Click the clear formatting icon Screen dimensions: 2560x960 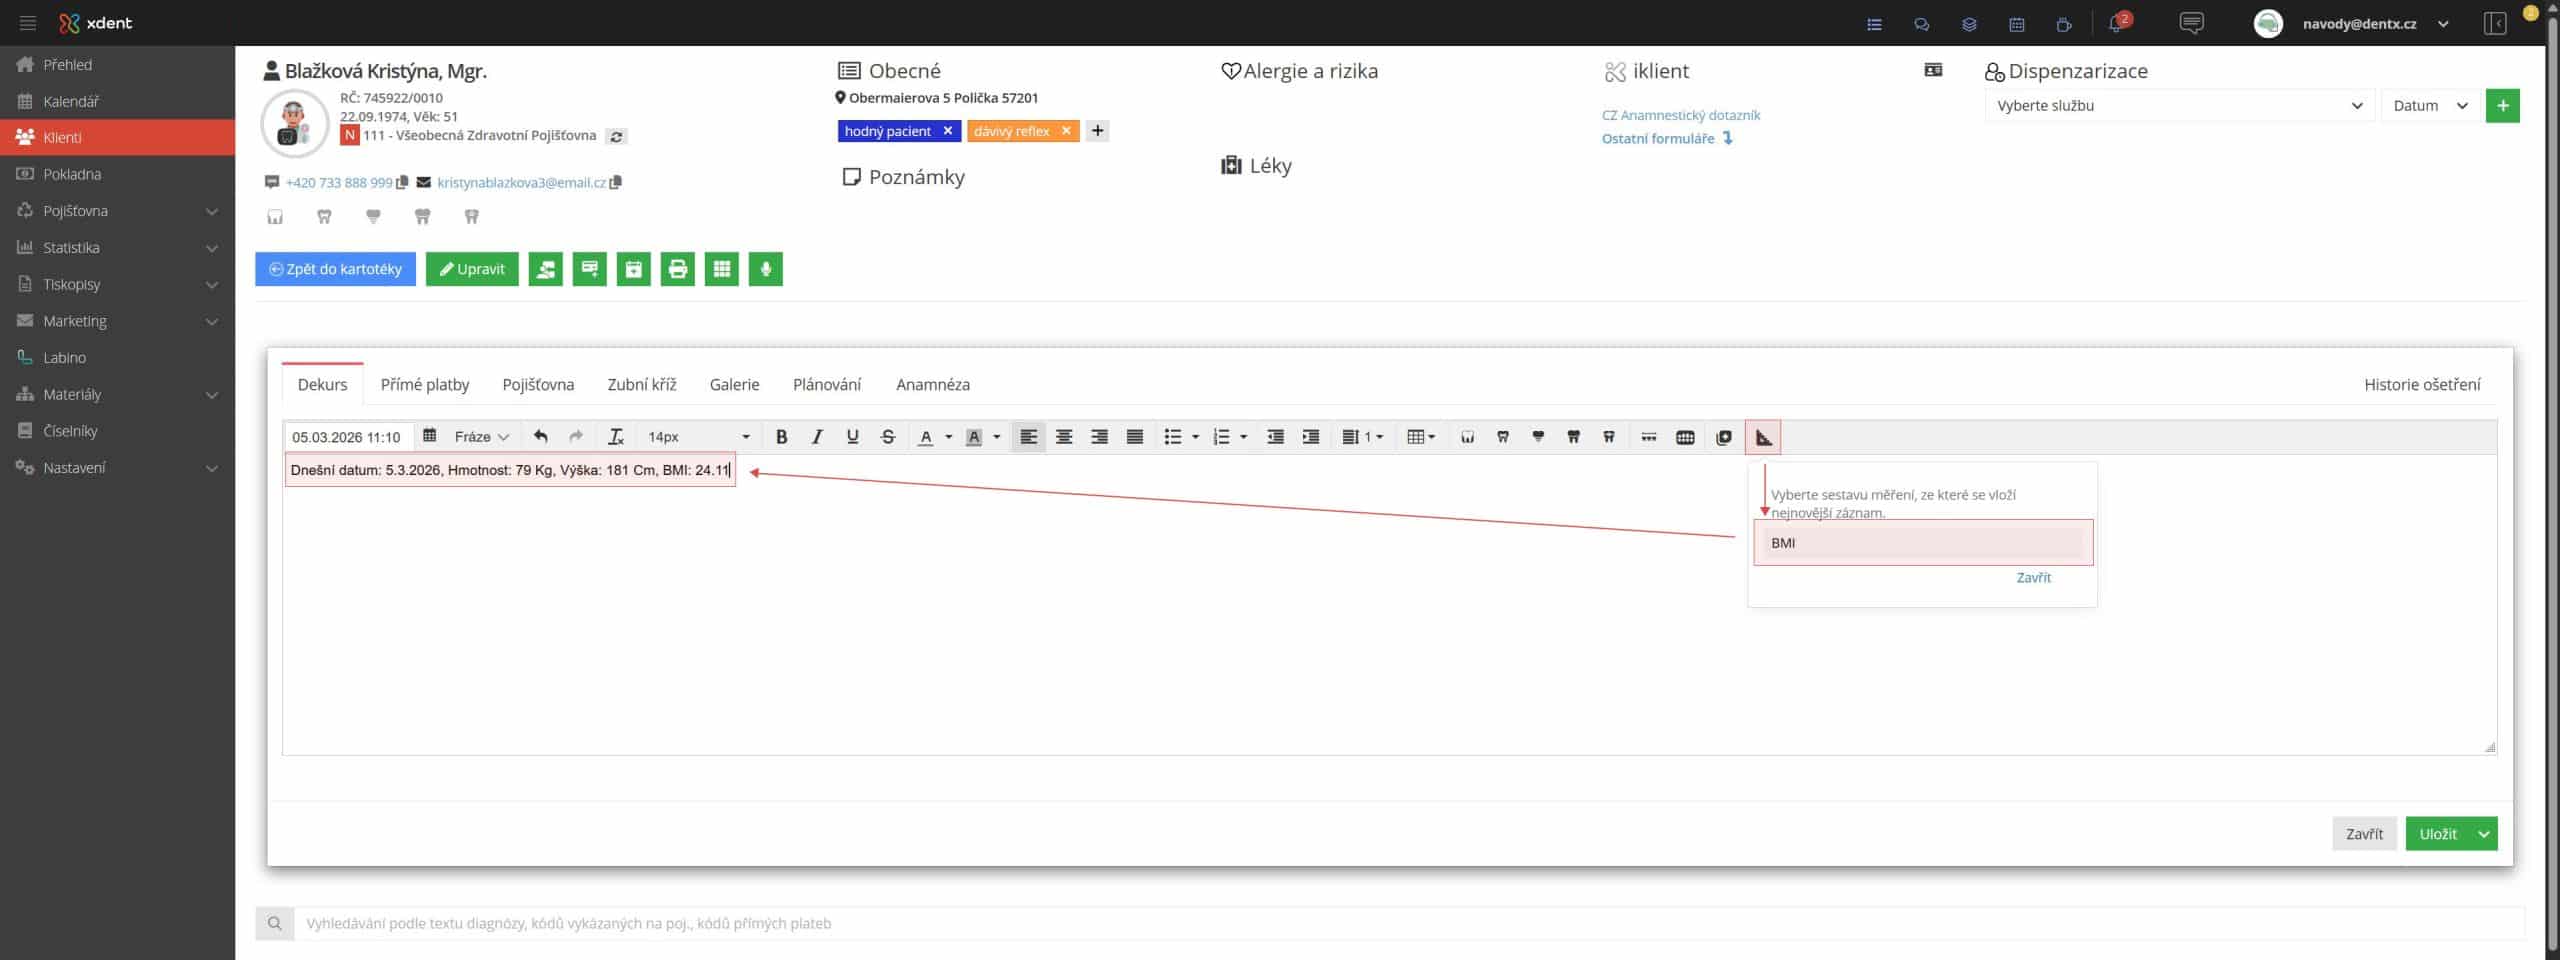(616, 437)
